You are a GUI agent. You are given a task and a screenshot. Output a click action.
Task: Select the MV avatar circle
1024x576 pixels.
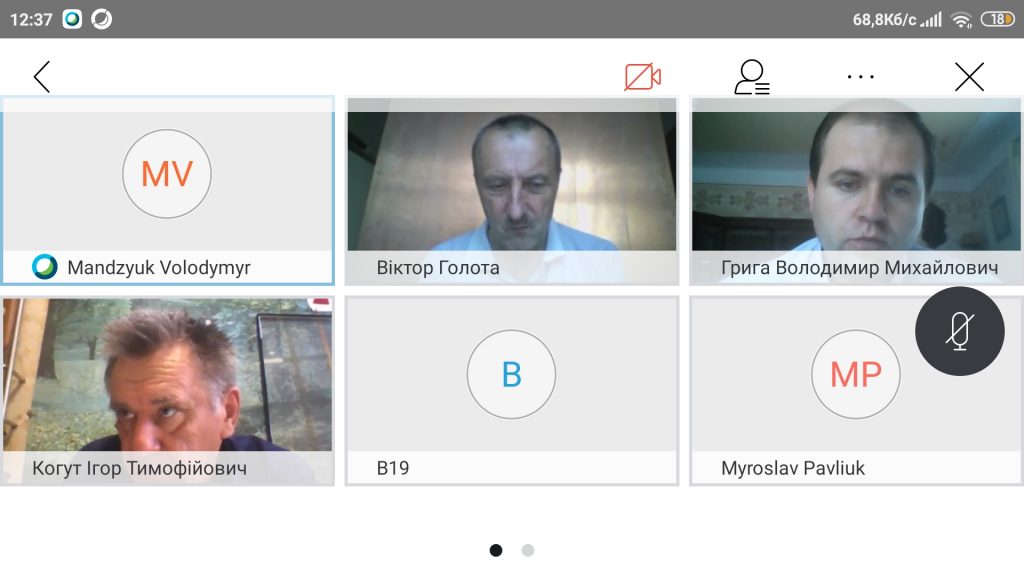tap(167, 174)
